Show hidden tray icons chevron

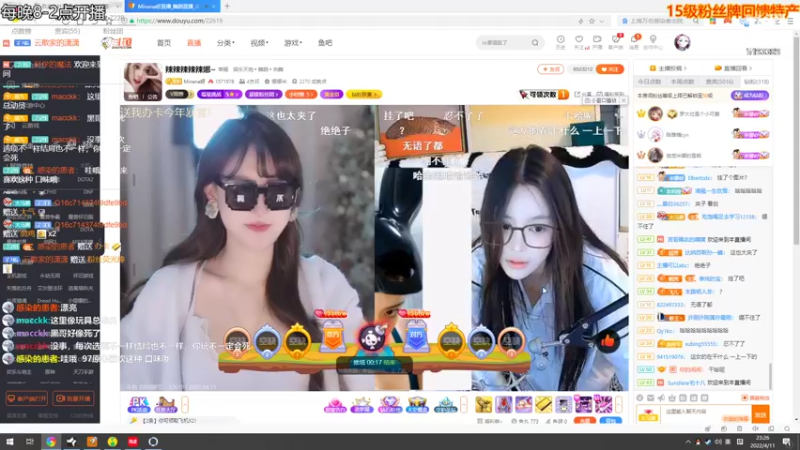click(x=687, y=442)
